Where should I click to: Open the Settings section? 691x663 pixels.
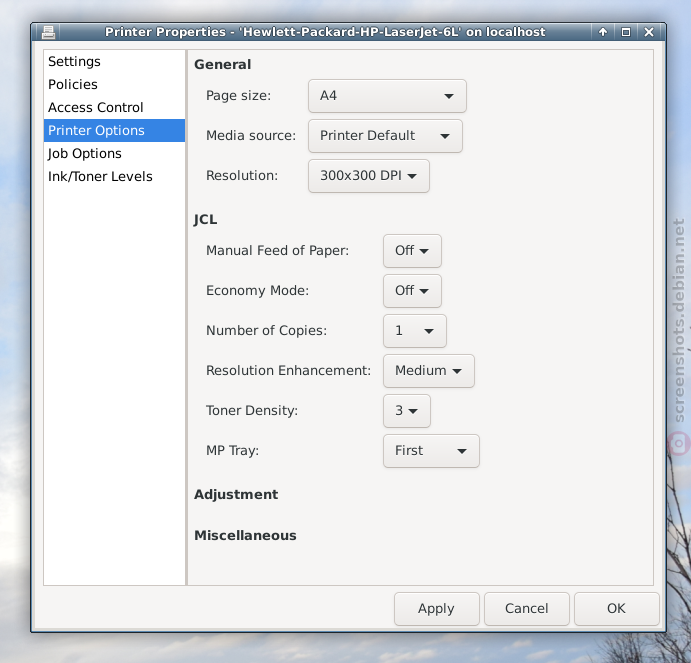click(114, 61)
